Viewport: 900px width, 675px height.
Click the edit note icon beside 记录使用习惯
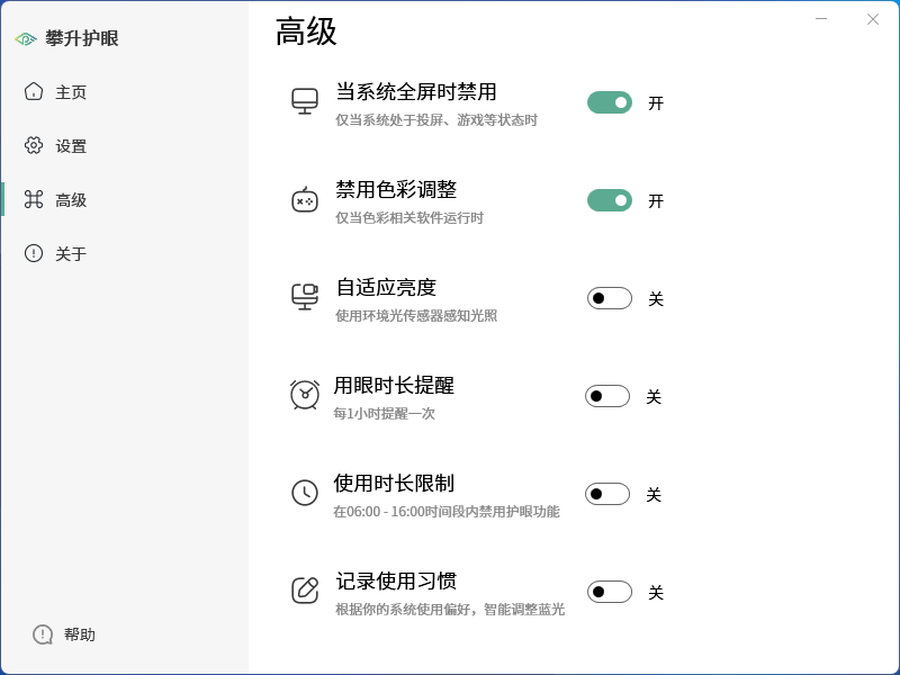tap(305, 590)
